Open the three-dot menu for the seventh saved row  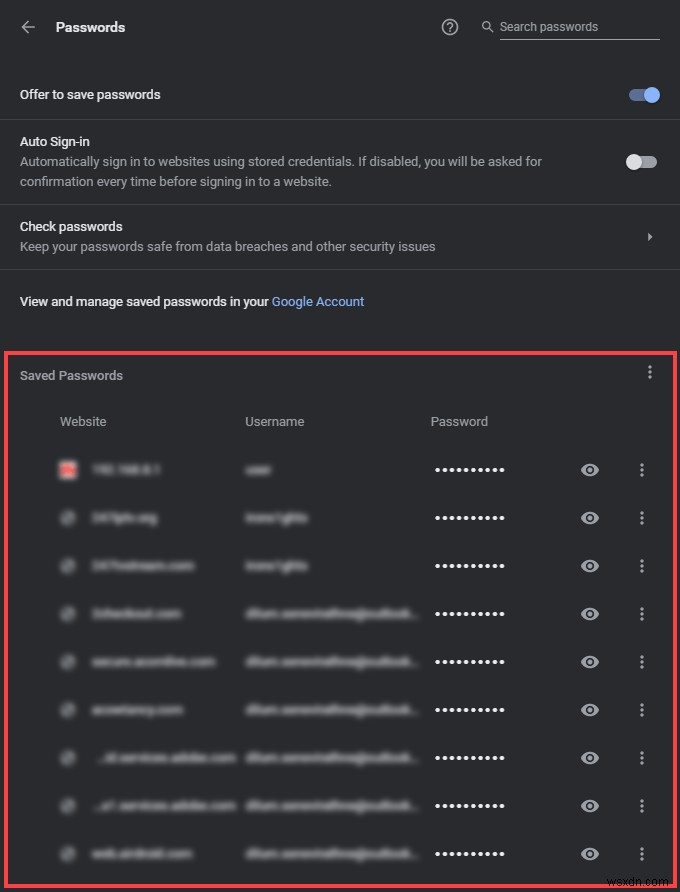642,758
